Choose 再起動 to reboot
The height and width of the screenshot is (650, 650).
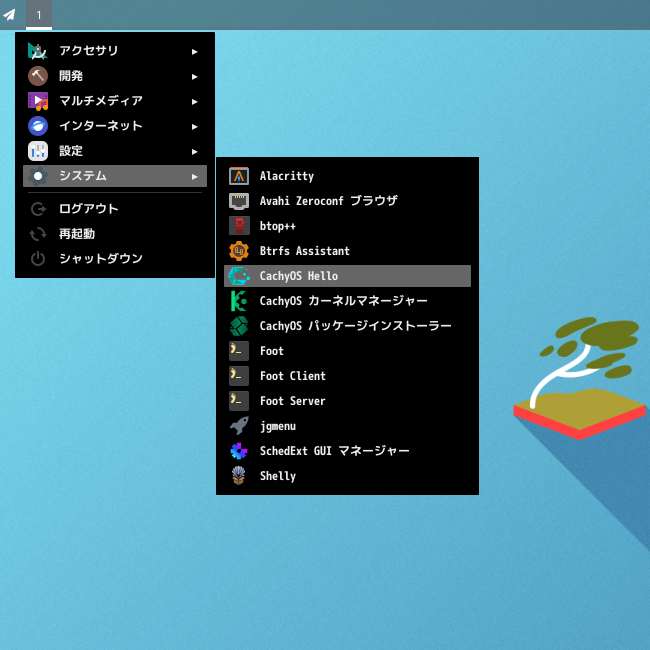[115, 234]
